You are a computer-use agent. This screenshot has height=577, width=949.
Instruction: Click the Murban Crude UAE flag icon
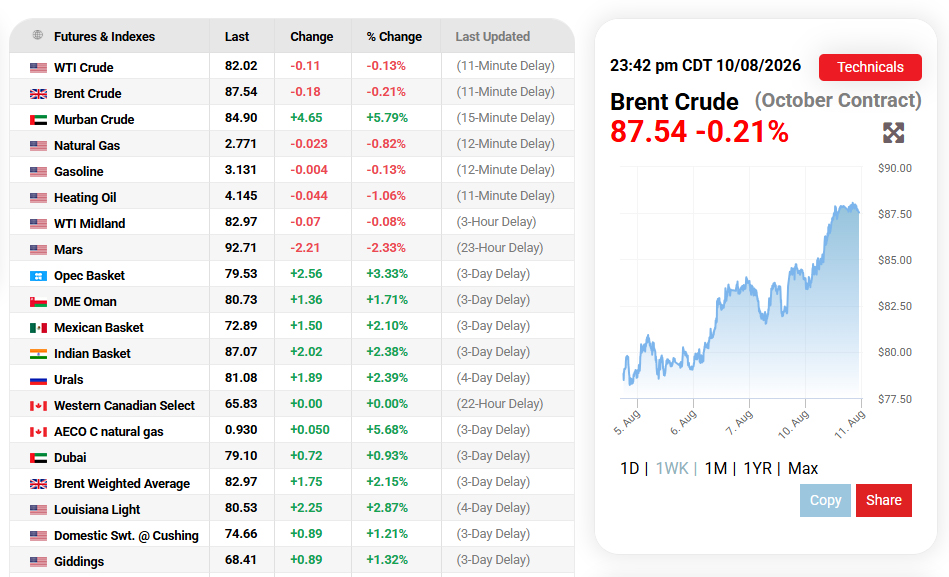[x=38, y=120]
